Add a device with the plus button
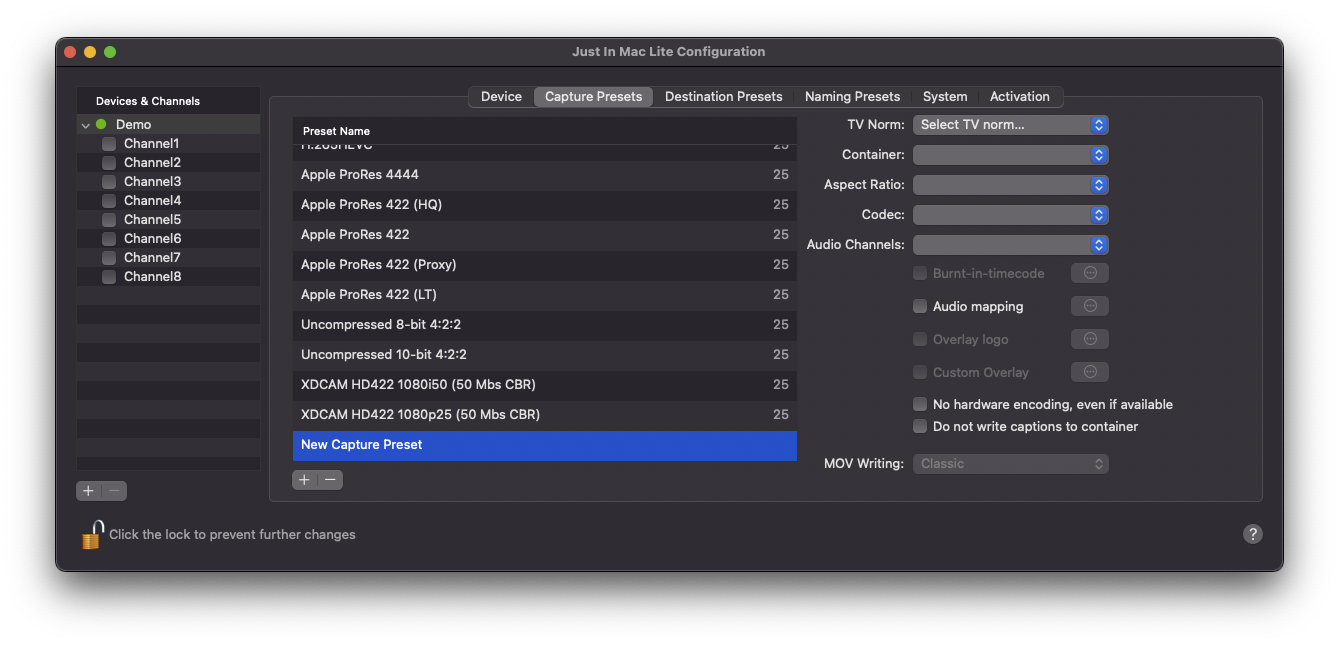 click(x=89, y=491)
